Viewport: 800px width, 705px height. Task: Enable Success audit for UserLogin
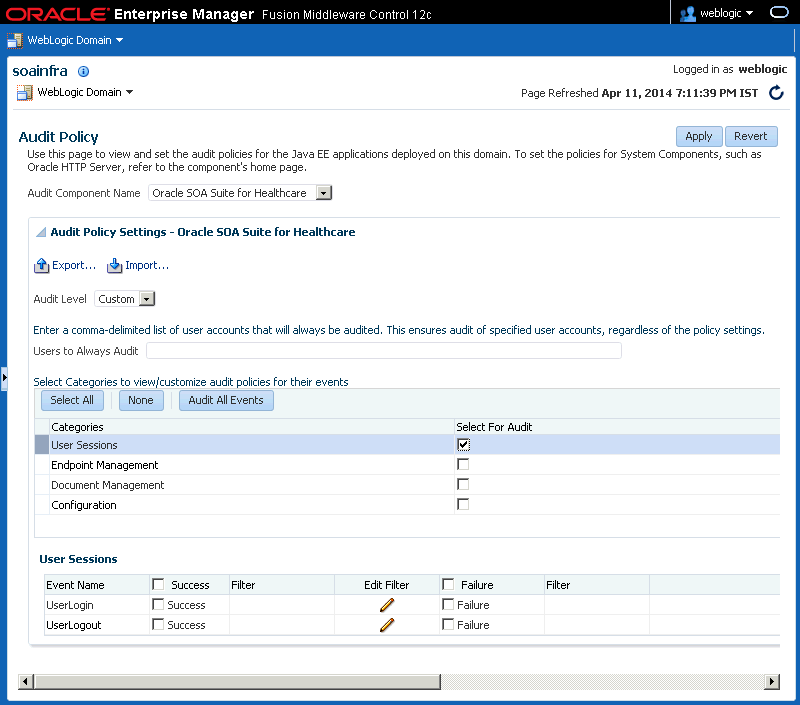coord(158,605)
